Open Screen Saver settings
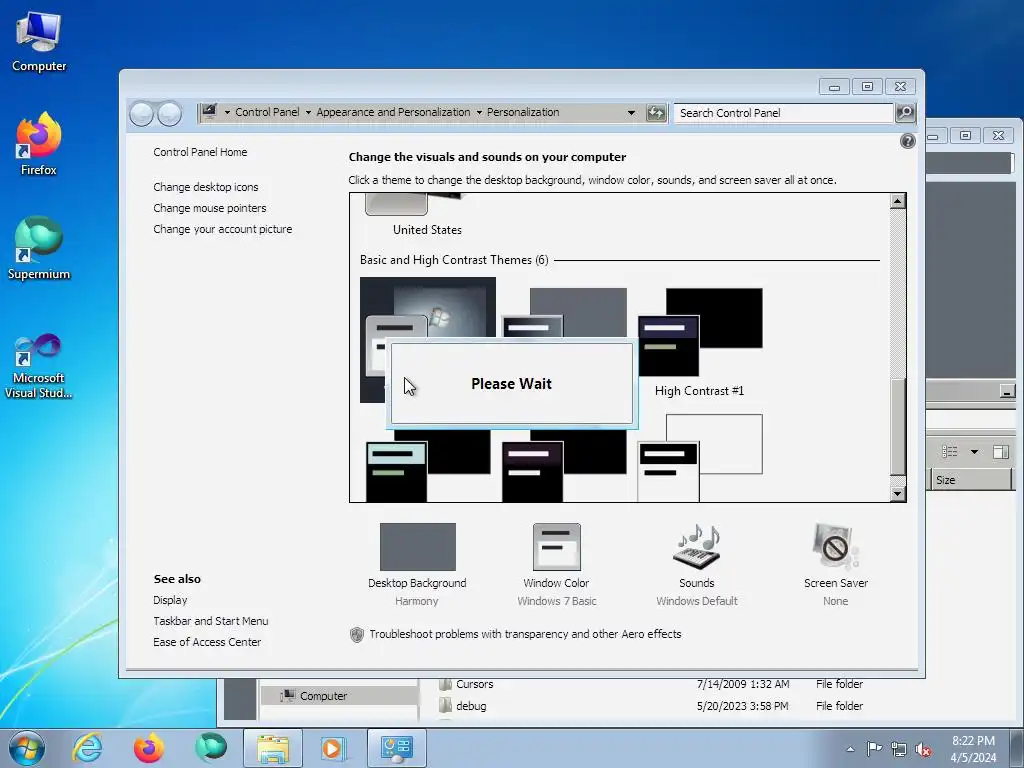The image size is (1024, 768). [836, 564]
